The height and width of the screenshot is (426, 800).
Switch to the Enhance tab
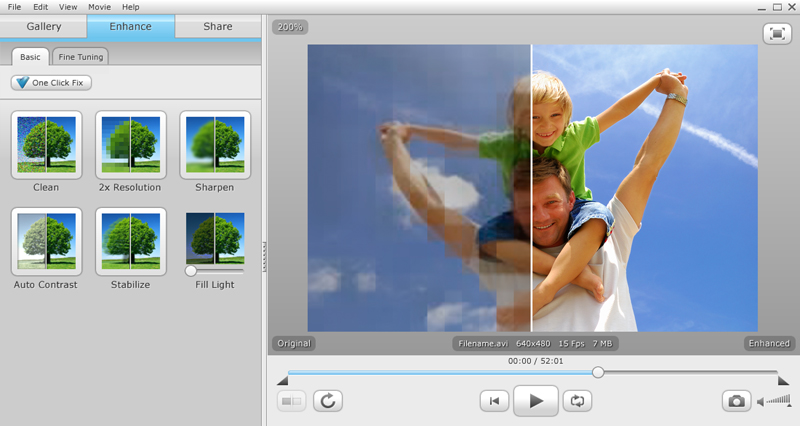[131, 27]
